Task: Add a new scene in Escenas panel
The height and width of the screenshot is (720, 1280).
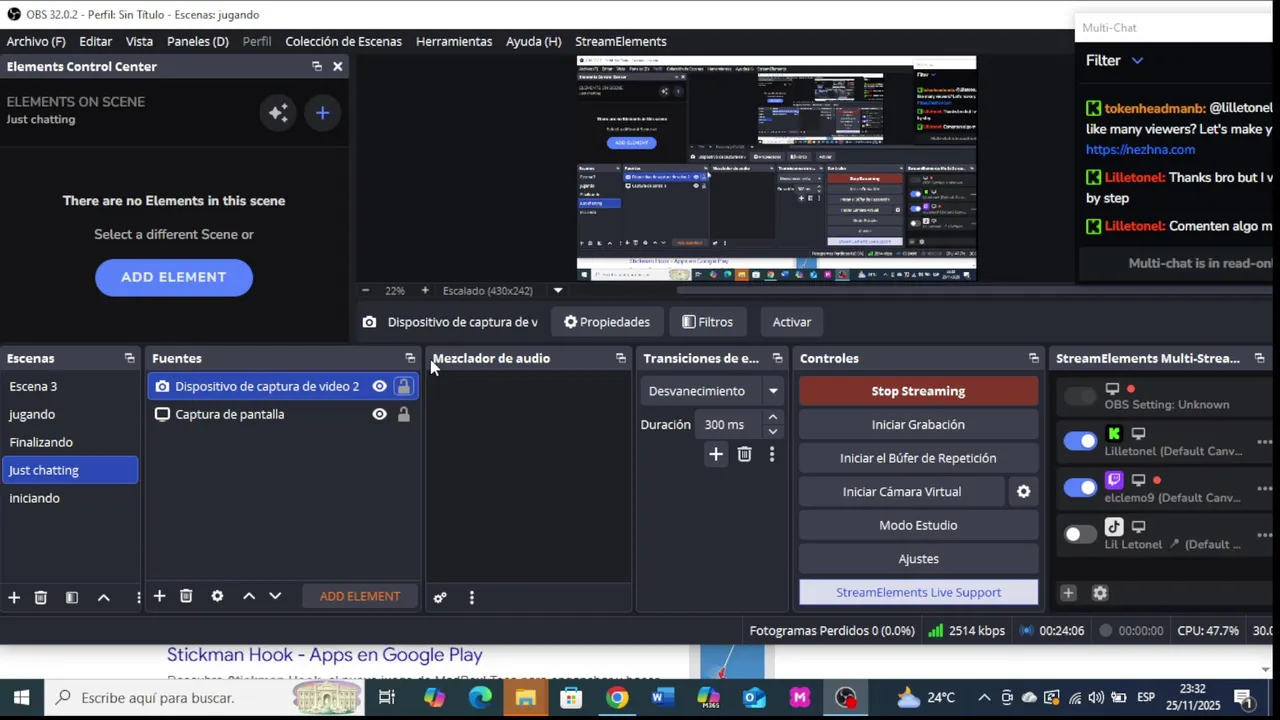Action: click(x=14, y=597)
